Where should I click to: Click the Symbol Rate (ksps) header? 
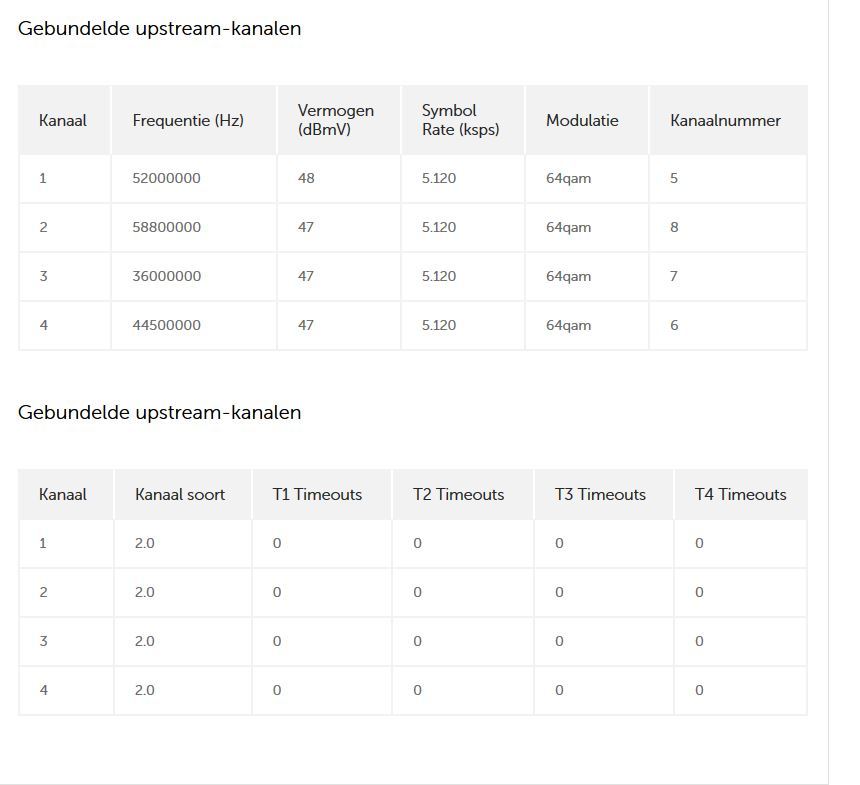(x=460, y=120)
